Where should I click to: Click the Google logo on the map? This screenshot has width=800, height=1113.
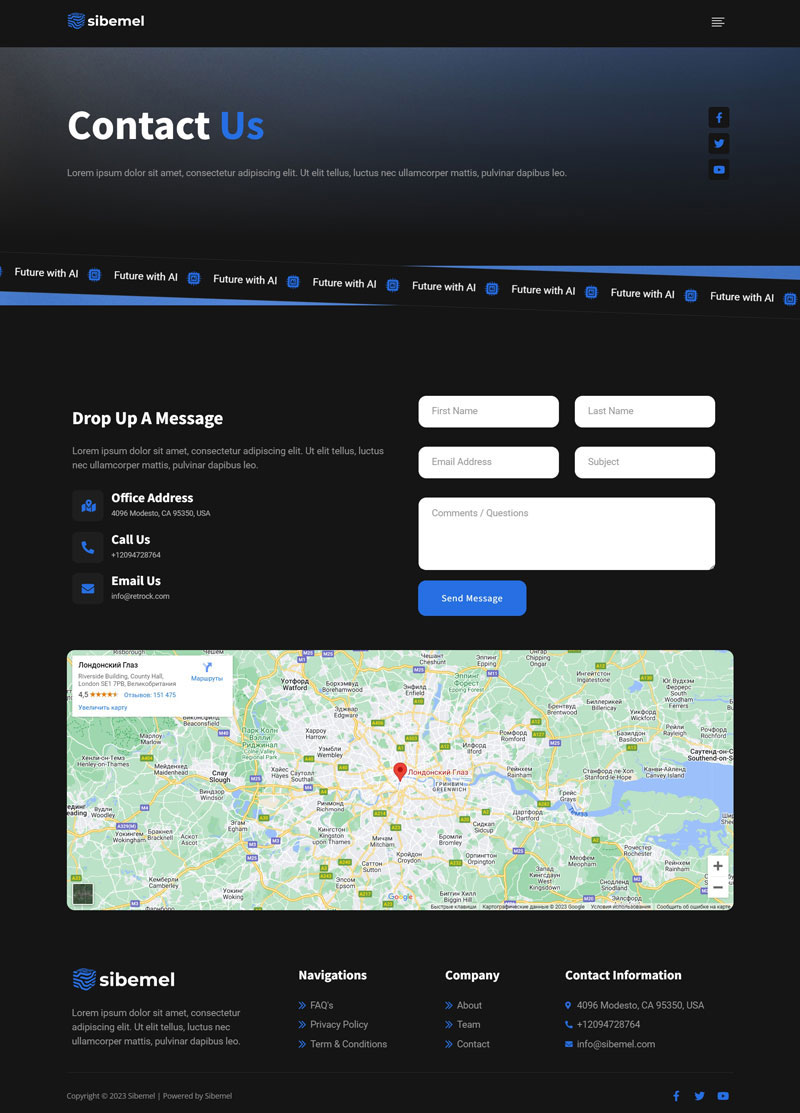[400, 897]
